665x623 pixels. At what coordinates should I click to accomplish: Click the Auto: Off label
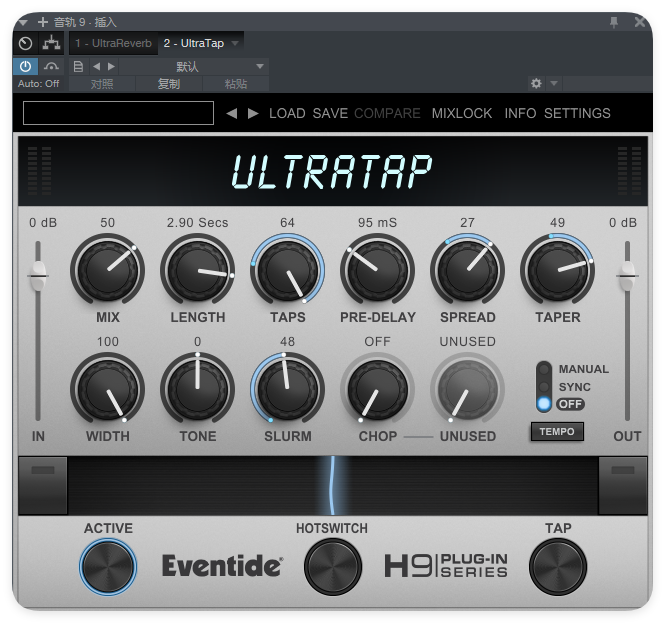[x=39, y=84]
